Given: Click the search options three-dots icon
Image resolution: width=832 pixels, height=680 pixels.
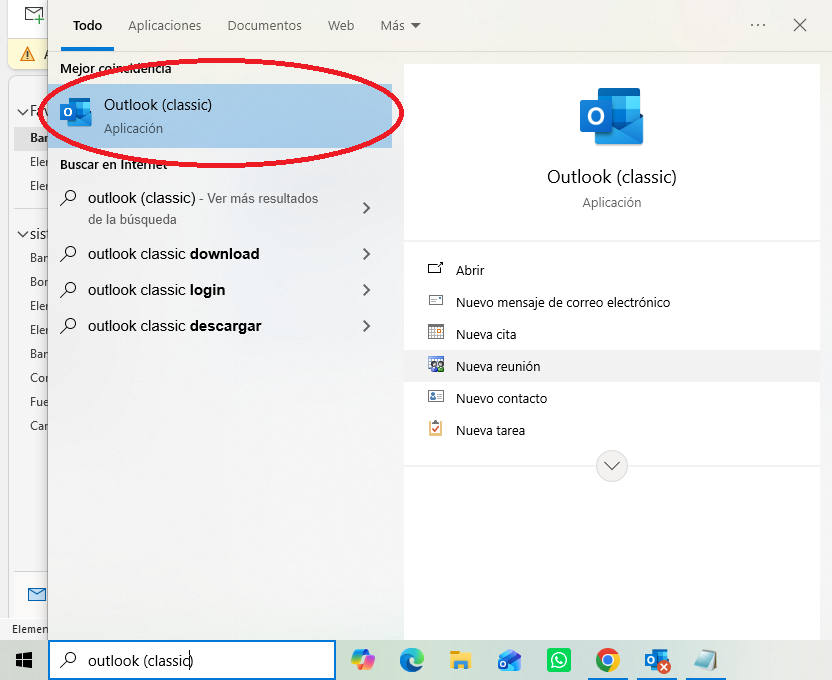Looking at the screenshot, I should point(758,25).
